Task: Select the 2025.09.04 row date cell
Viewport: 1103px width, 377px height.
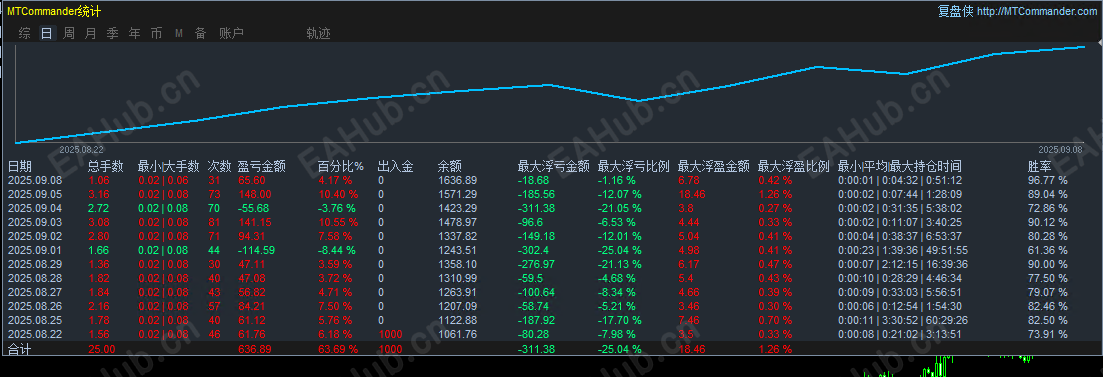Action: click(35, 208)
